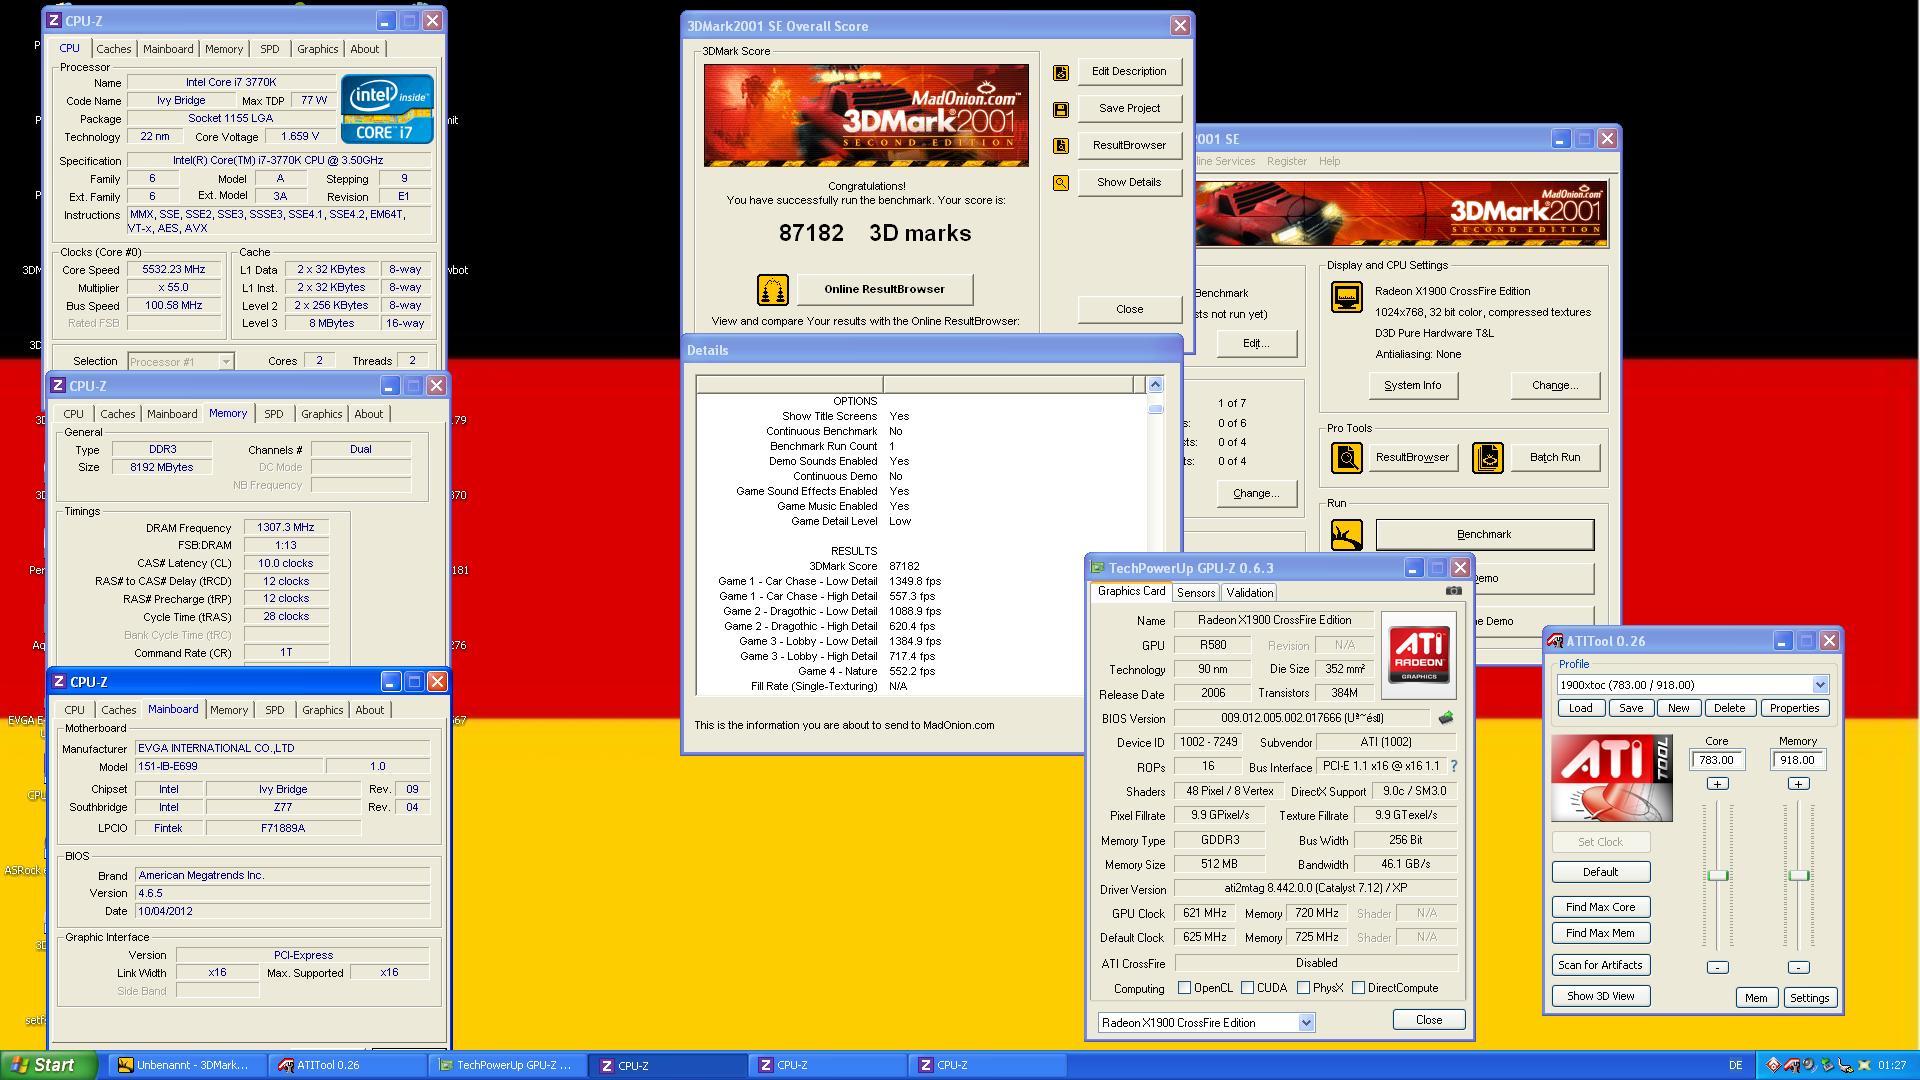Click the Intel Core i7 logo in CPU-Z
Screen dimensions: 1920x1080
(387, 108)
